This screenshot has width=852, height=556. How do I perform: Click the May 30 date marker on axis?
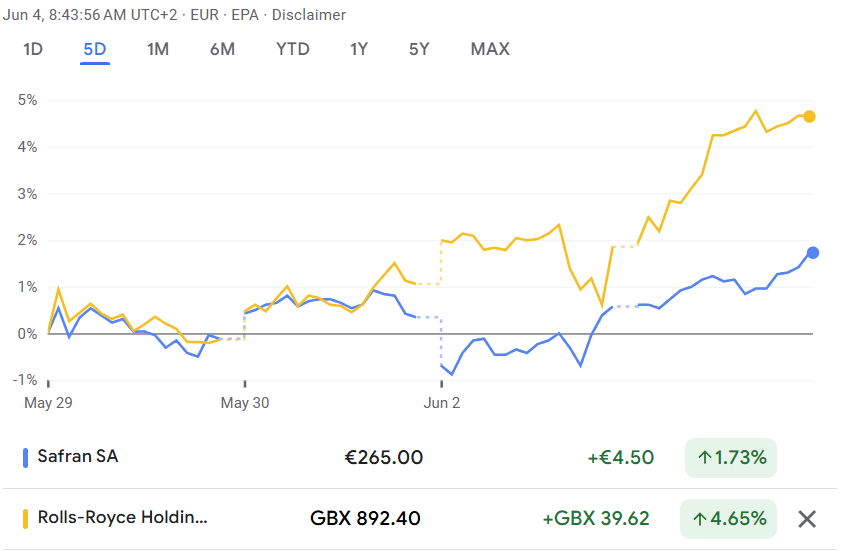(246, 403)
